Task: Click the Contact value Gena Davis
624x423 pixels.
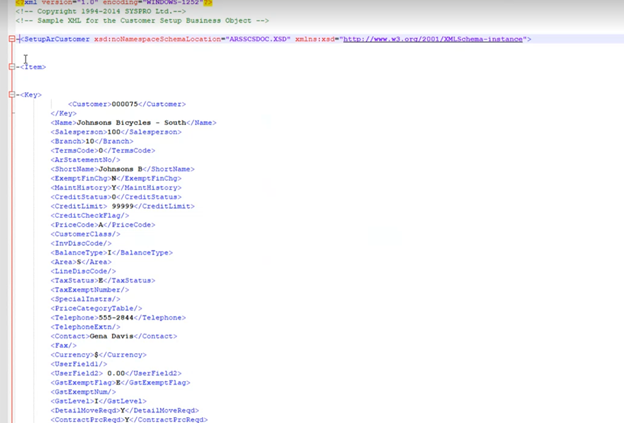Action: pyautogui.click(x=111, y=336)
